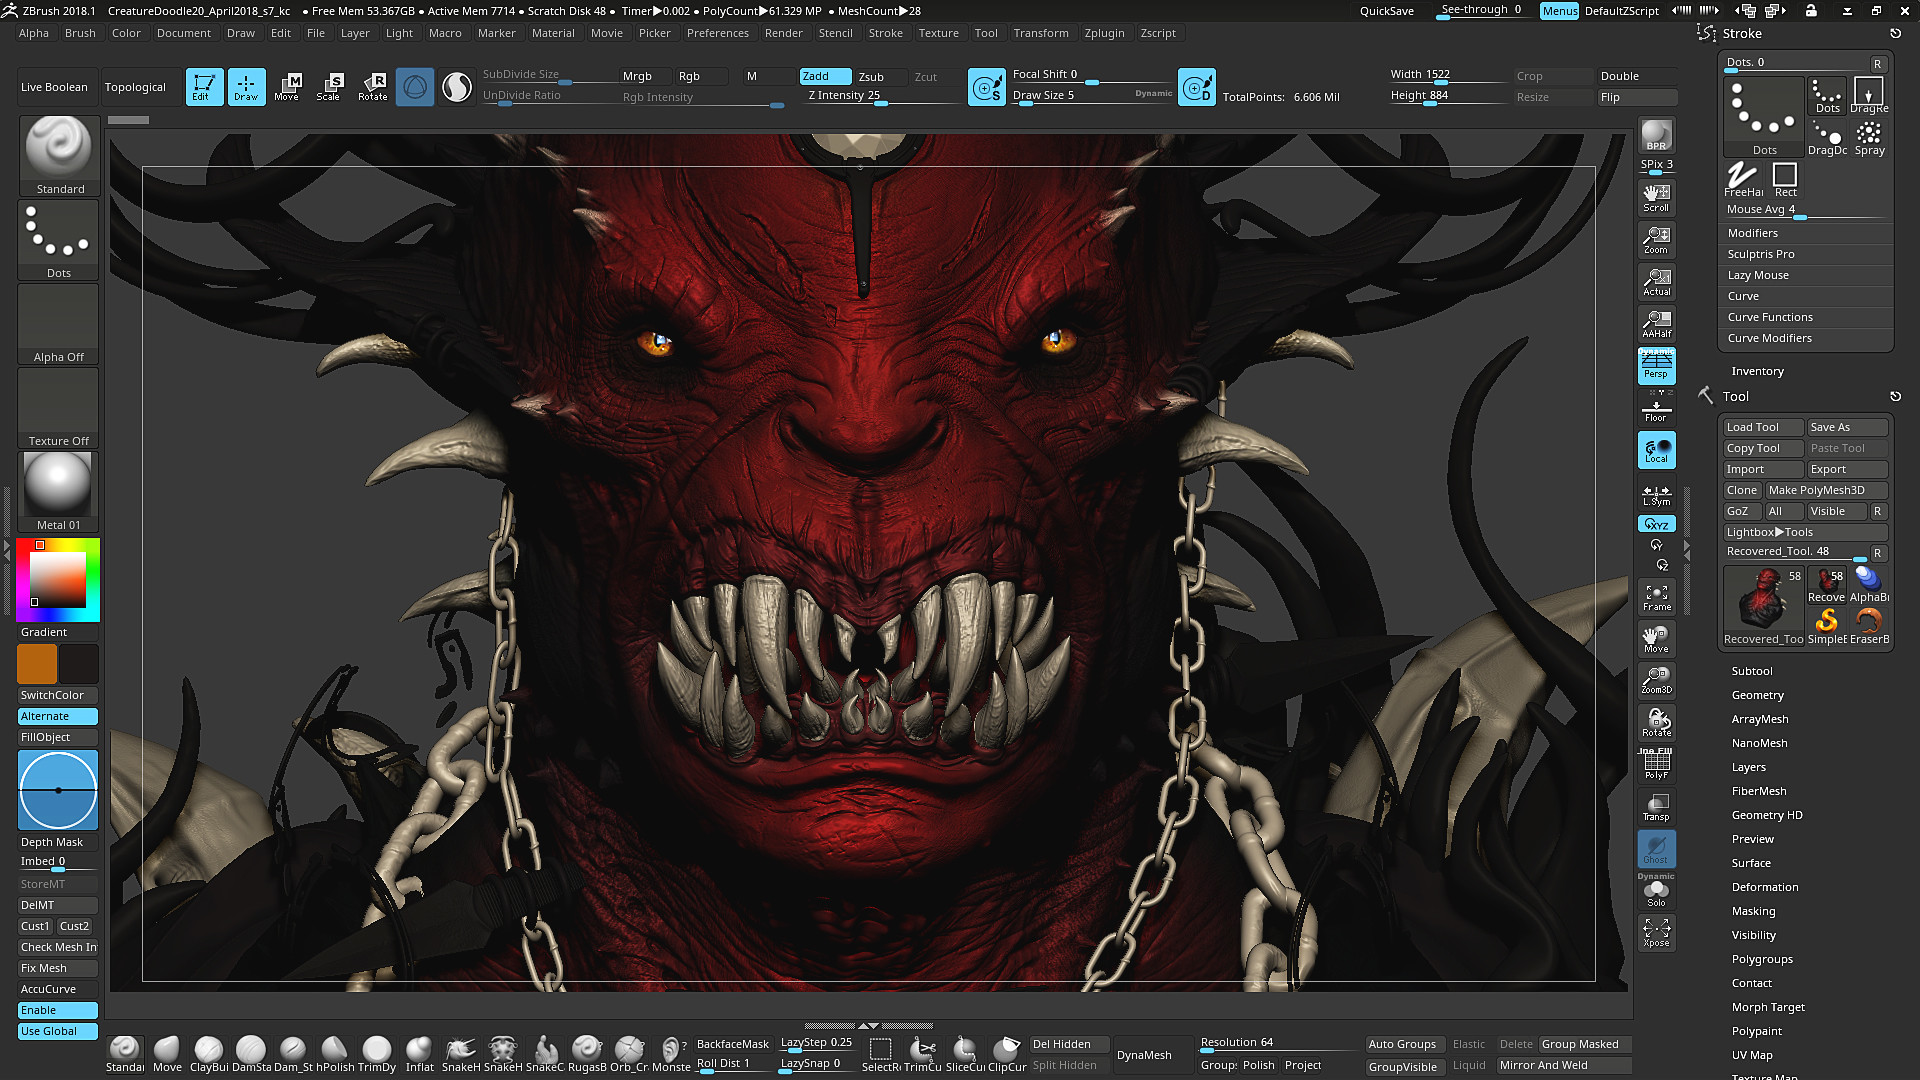
Task: Adjust the Z Intensity slider
Action: (882, 96)
